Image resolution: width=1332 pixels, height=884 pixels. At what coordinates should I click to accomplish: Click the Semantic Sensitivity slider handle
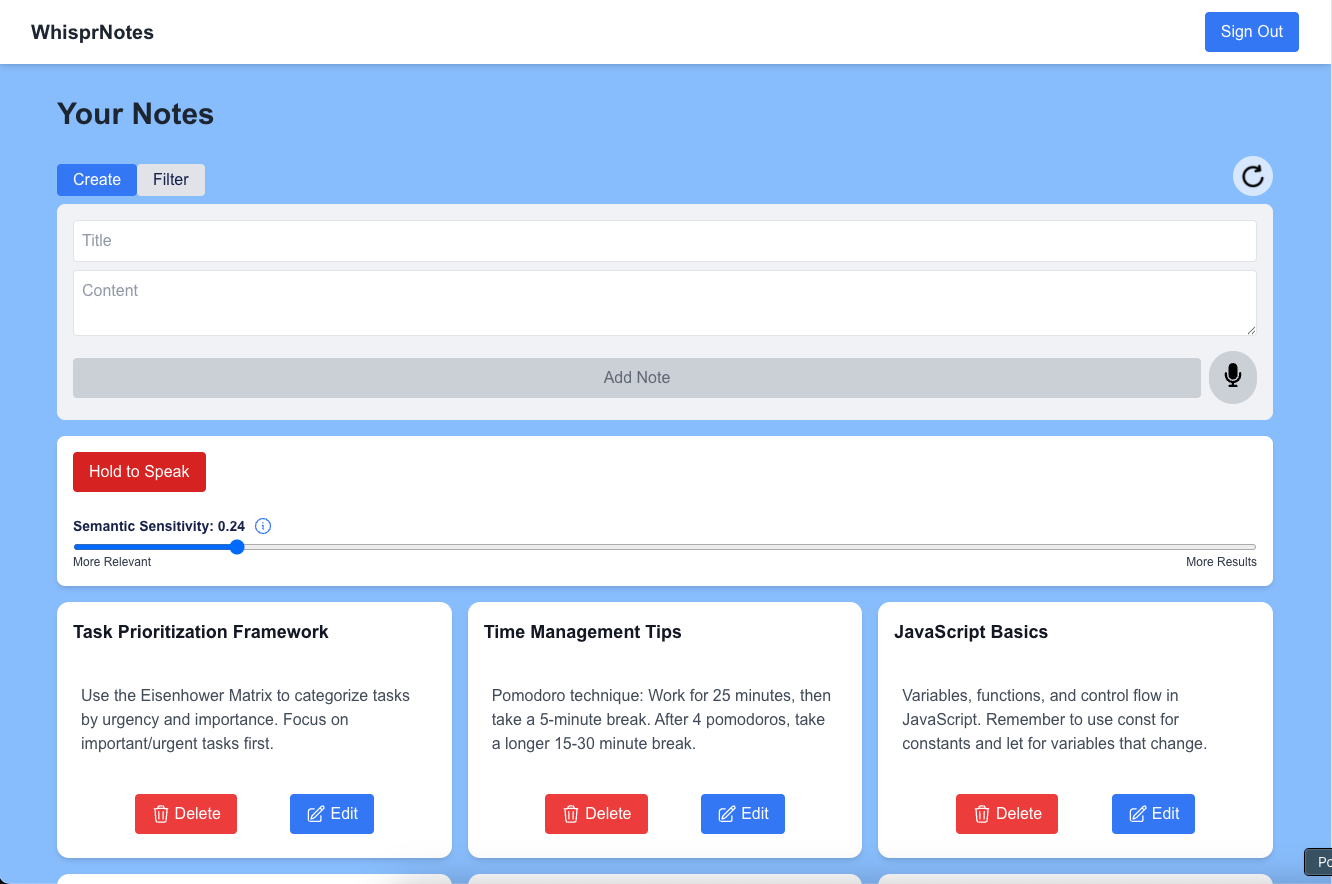coord(237,547)
